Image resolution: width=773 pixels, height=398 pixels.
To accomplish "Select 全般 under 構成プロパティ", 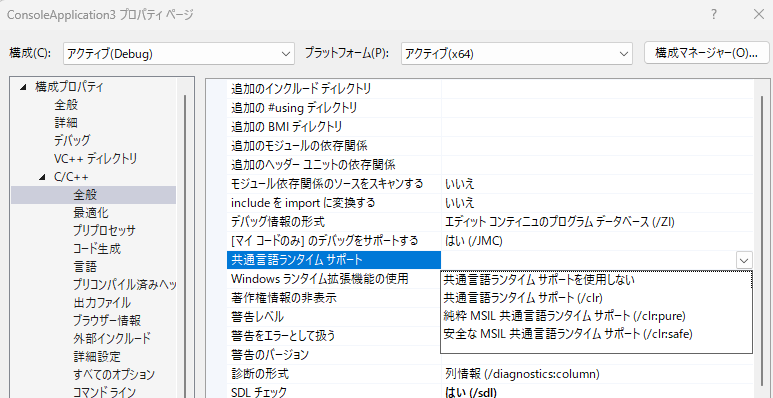I will 66,105.
